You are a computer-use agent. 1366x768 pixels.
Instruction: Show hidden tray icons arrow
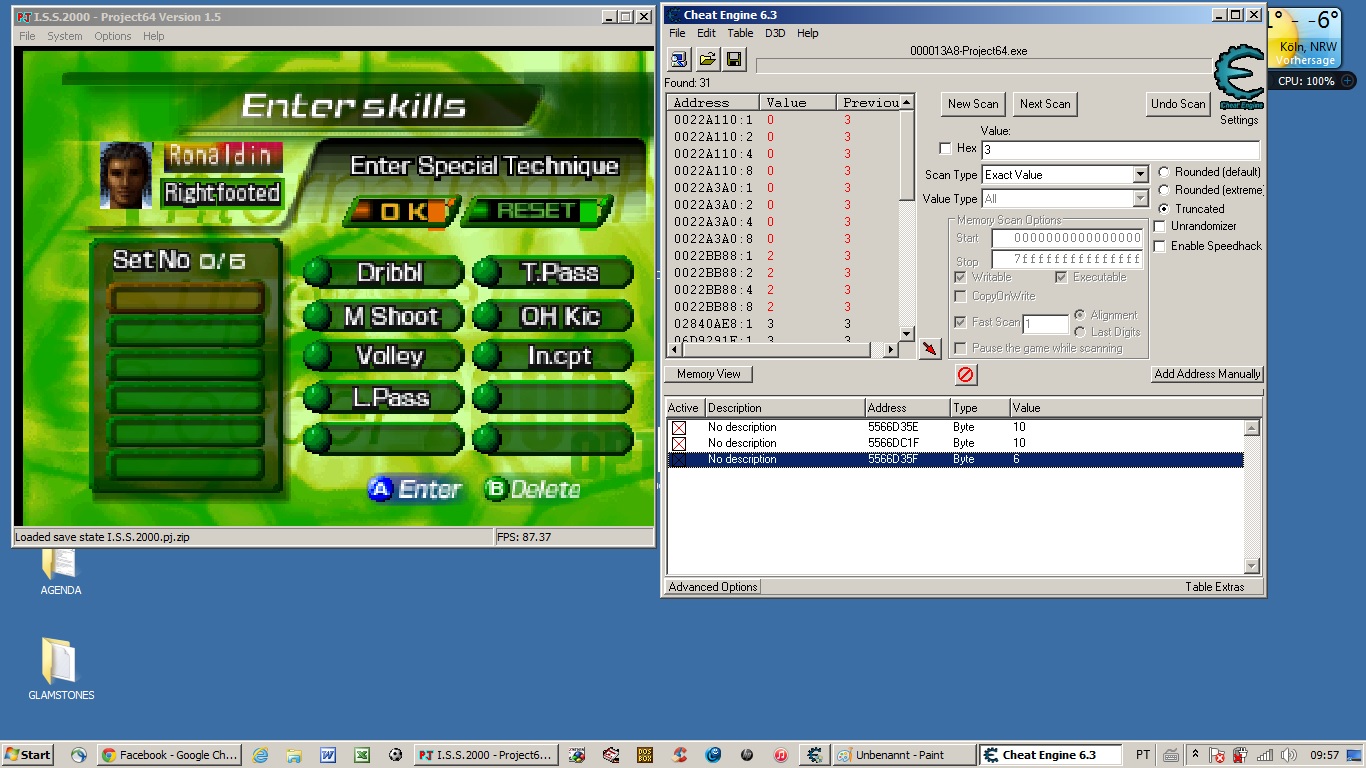[x=1194, y=755]
